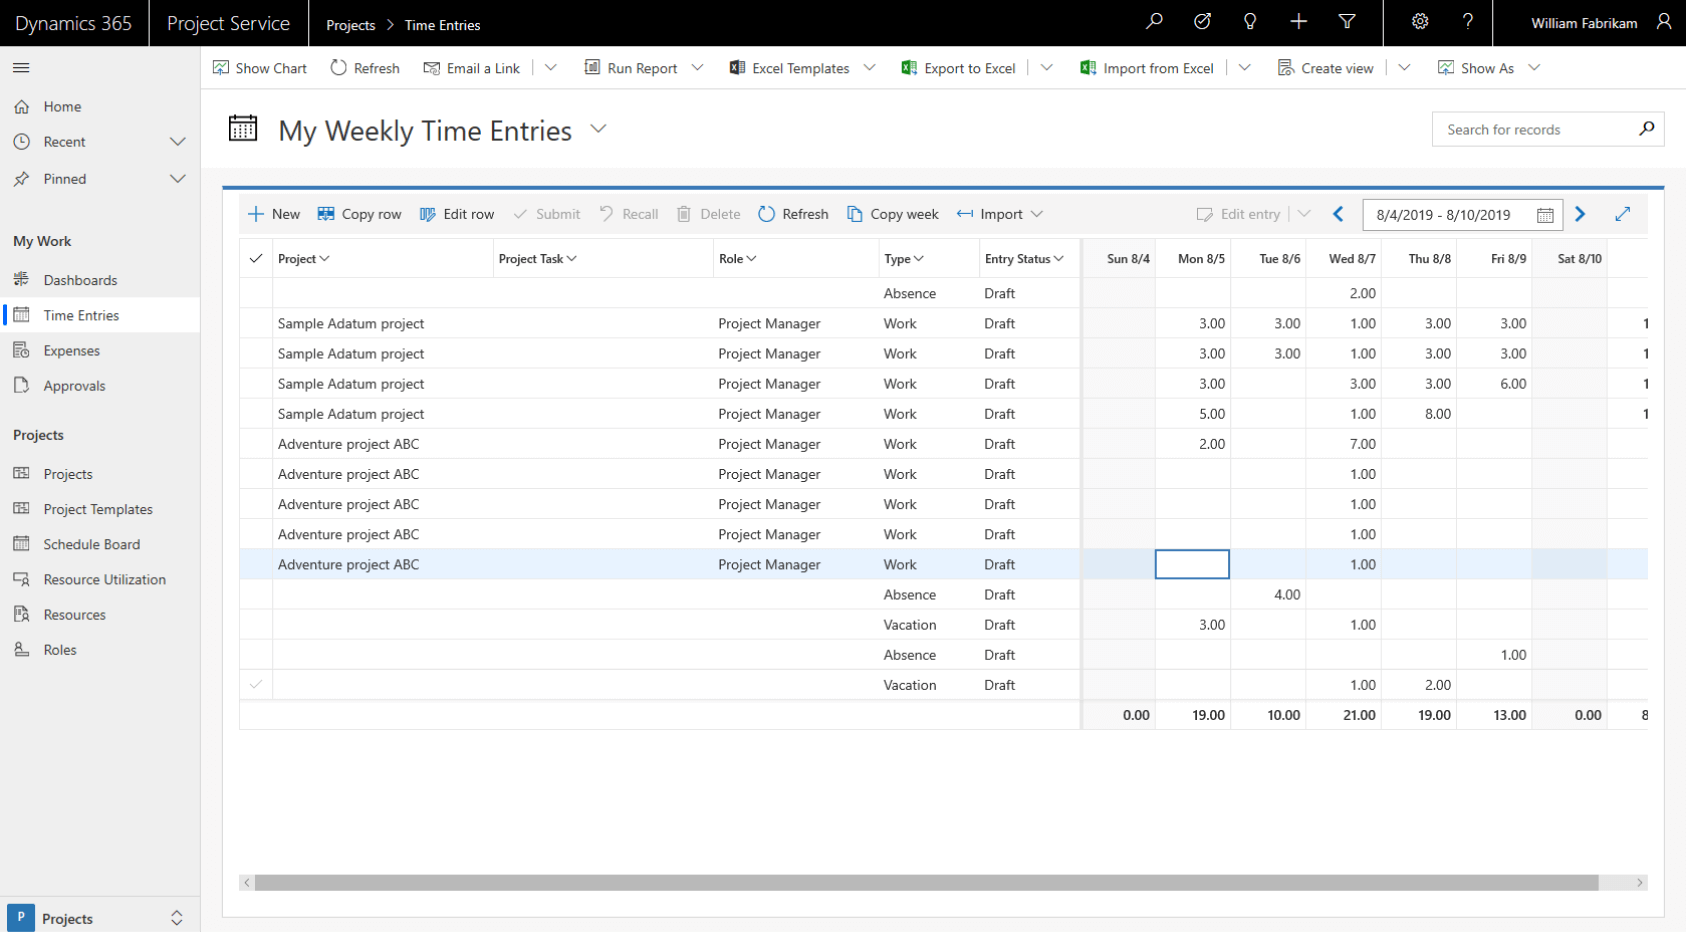
Task: Click Copy row
Action: coord(360,214)
